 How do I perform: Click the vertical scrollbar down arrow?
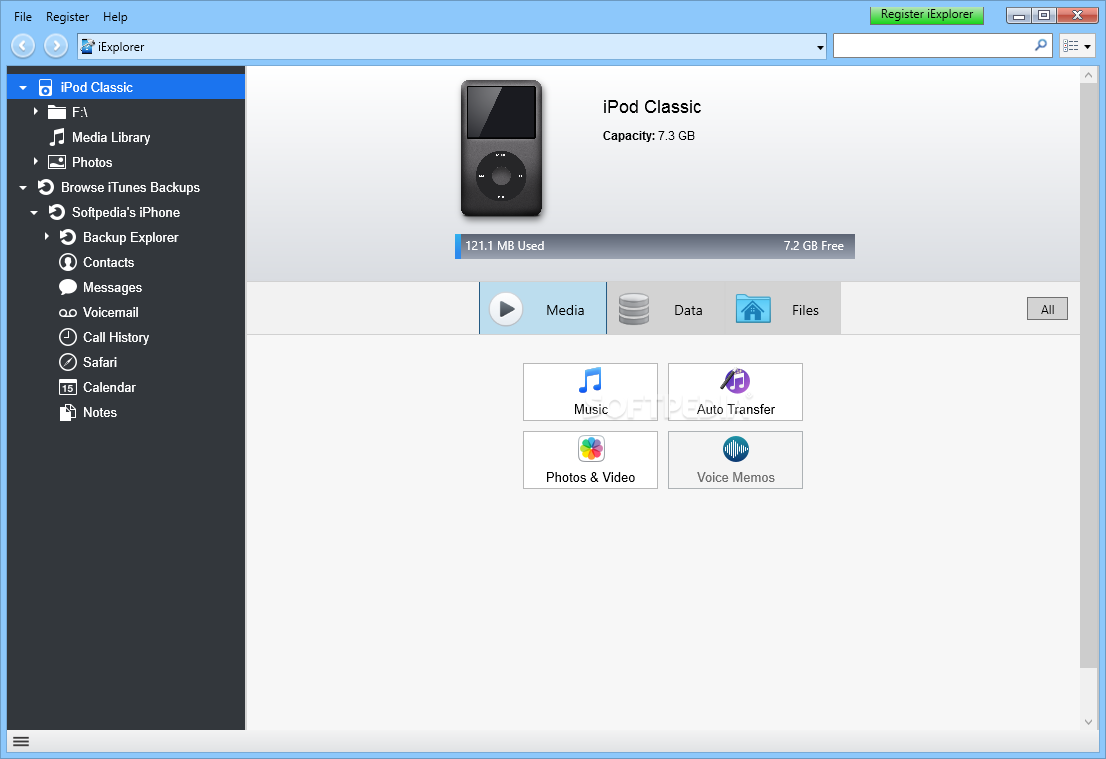pos(1088,722)
